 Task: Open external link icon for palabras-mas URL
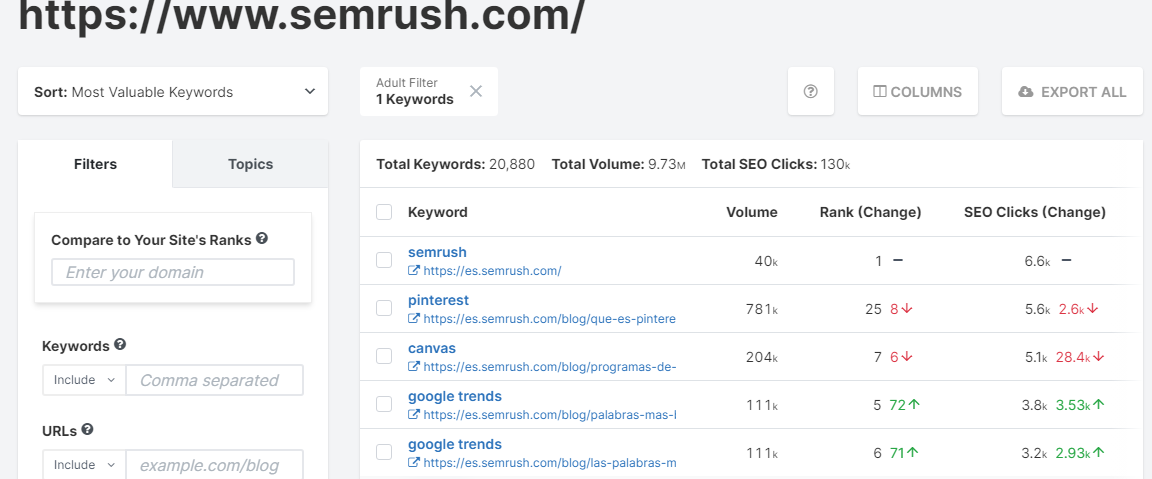tap(414, 415)
